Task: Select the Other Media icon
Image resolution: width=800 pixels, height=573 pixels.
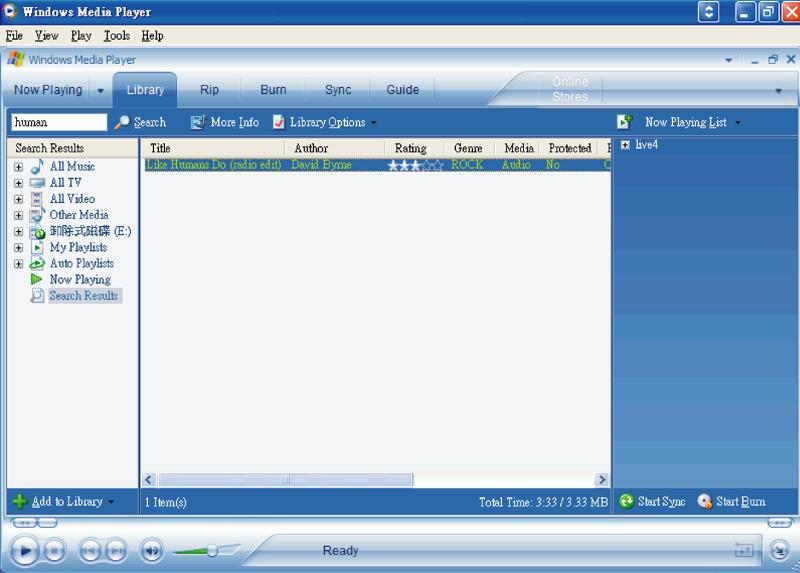Action: pyautogui.click(x=37, y=215)
